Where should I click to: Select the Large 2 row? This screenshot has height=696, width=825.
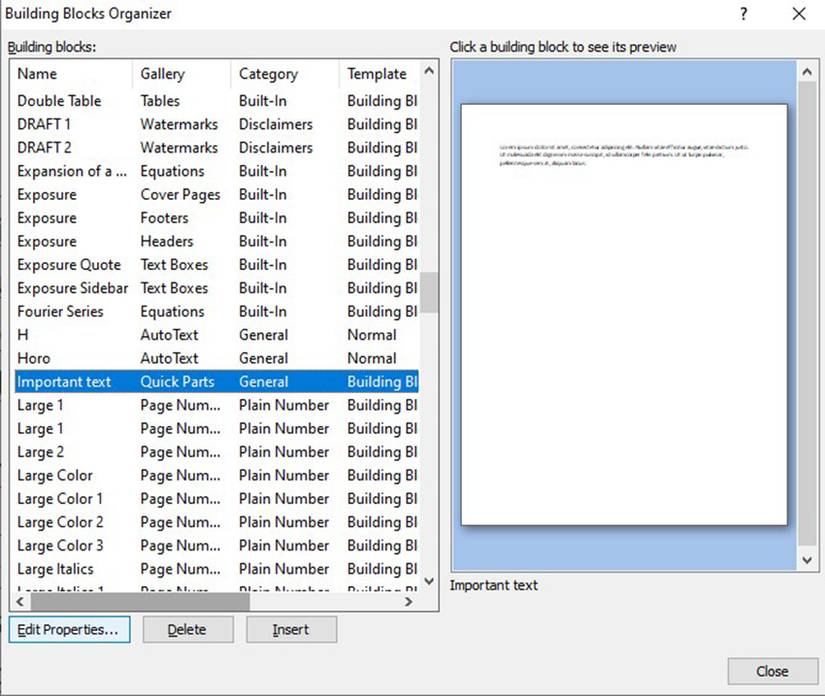point(217,452)
